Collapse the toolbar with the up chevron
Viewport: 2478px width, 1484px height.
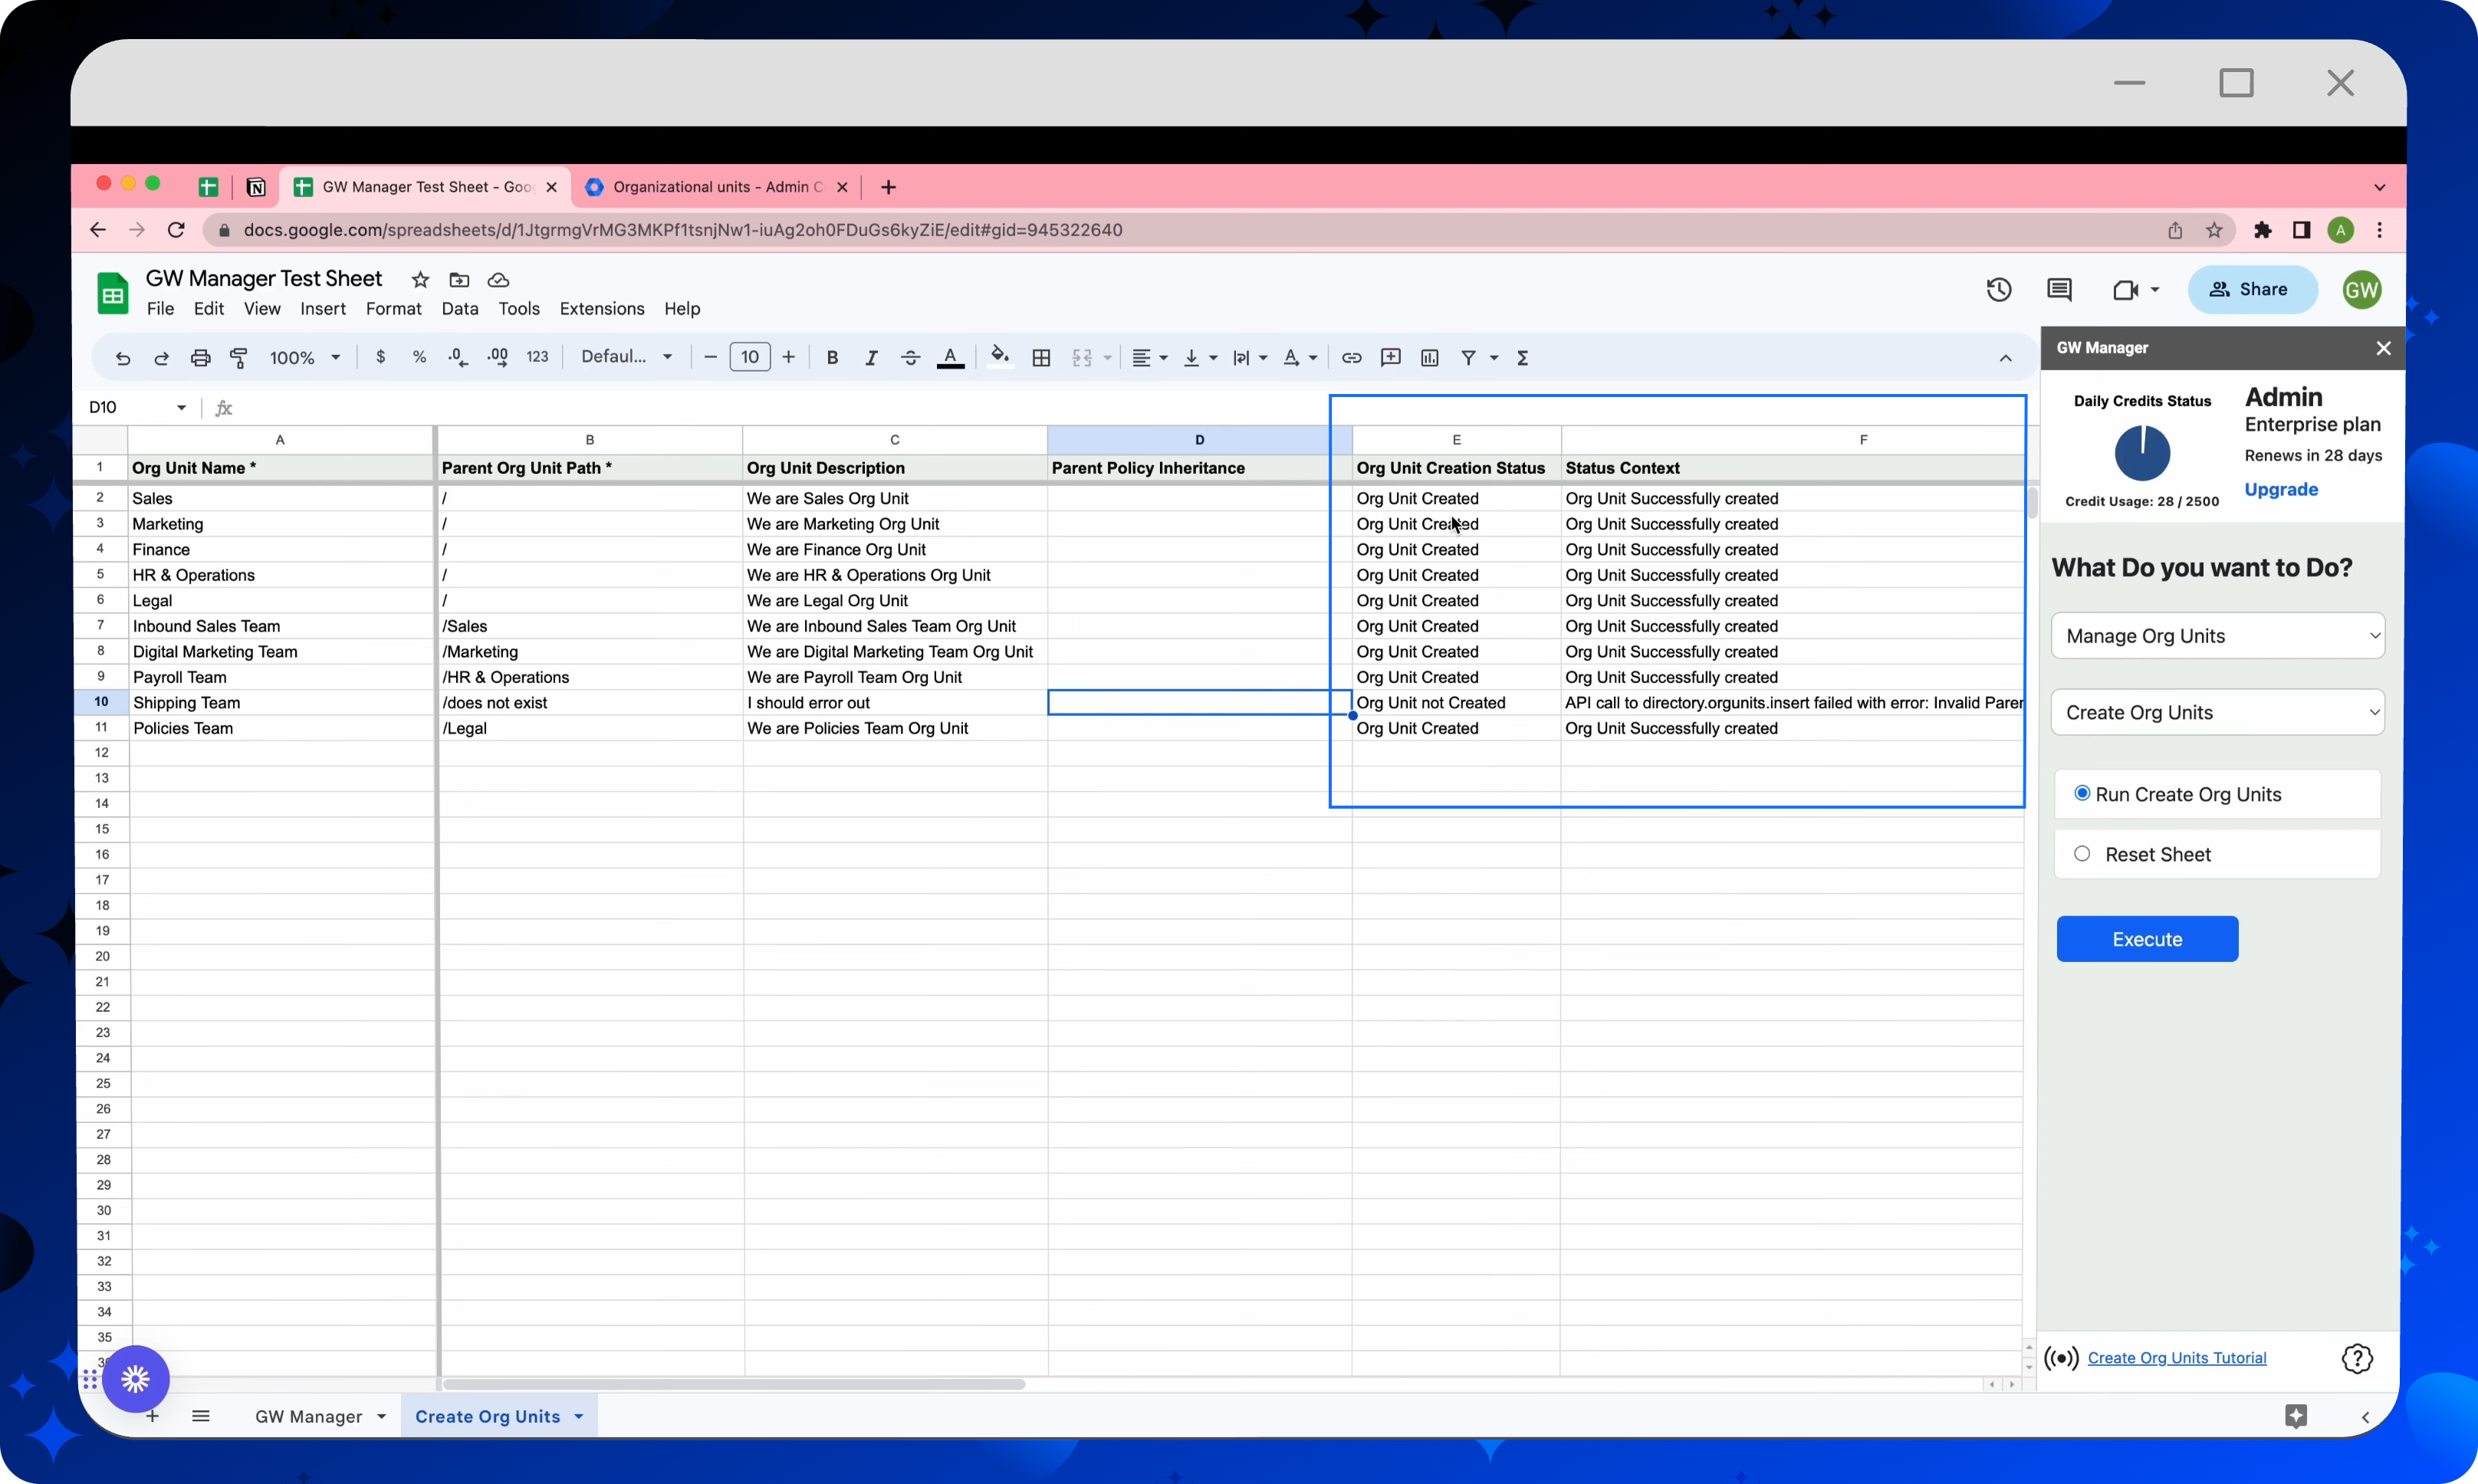click(2005, 358)
